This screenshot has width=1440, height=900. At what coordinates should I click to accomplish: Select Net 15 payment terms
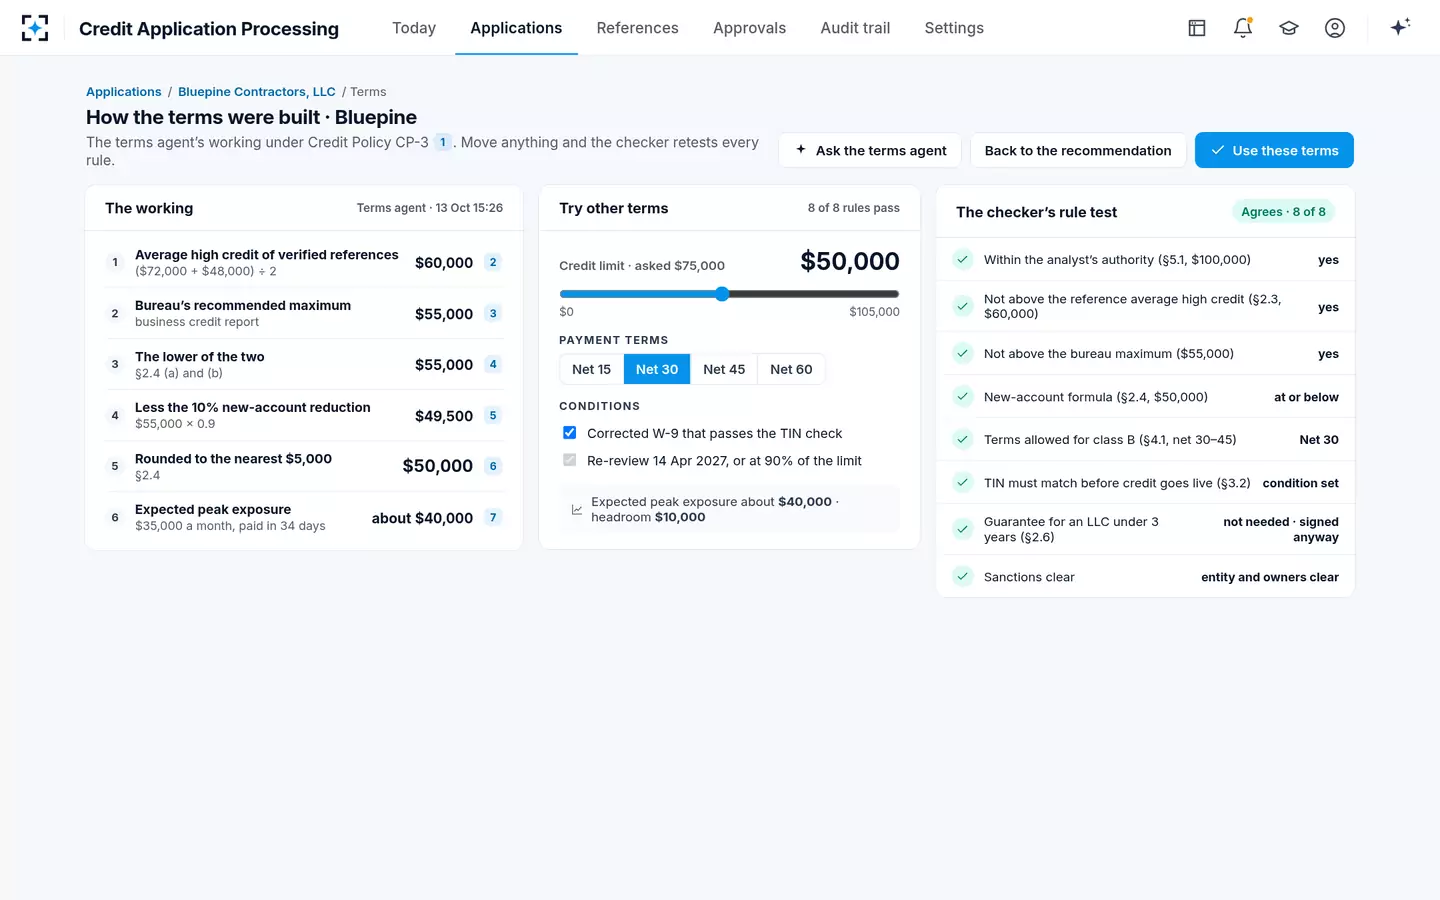591,369
